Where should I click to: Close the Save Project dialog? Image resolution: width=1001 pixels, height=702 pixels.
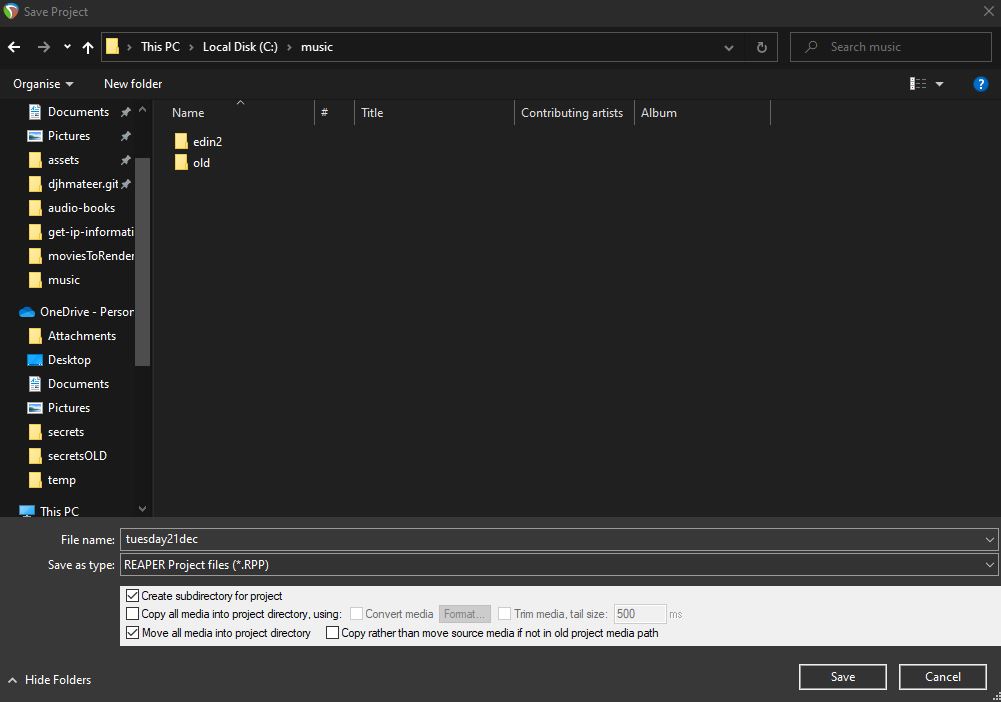pyautogui.click(x=988, y=11)
